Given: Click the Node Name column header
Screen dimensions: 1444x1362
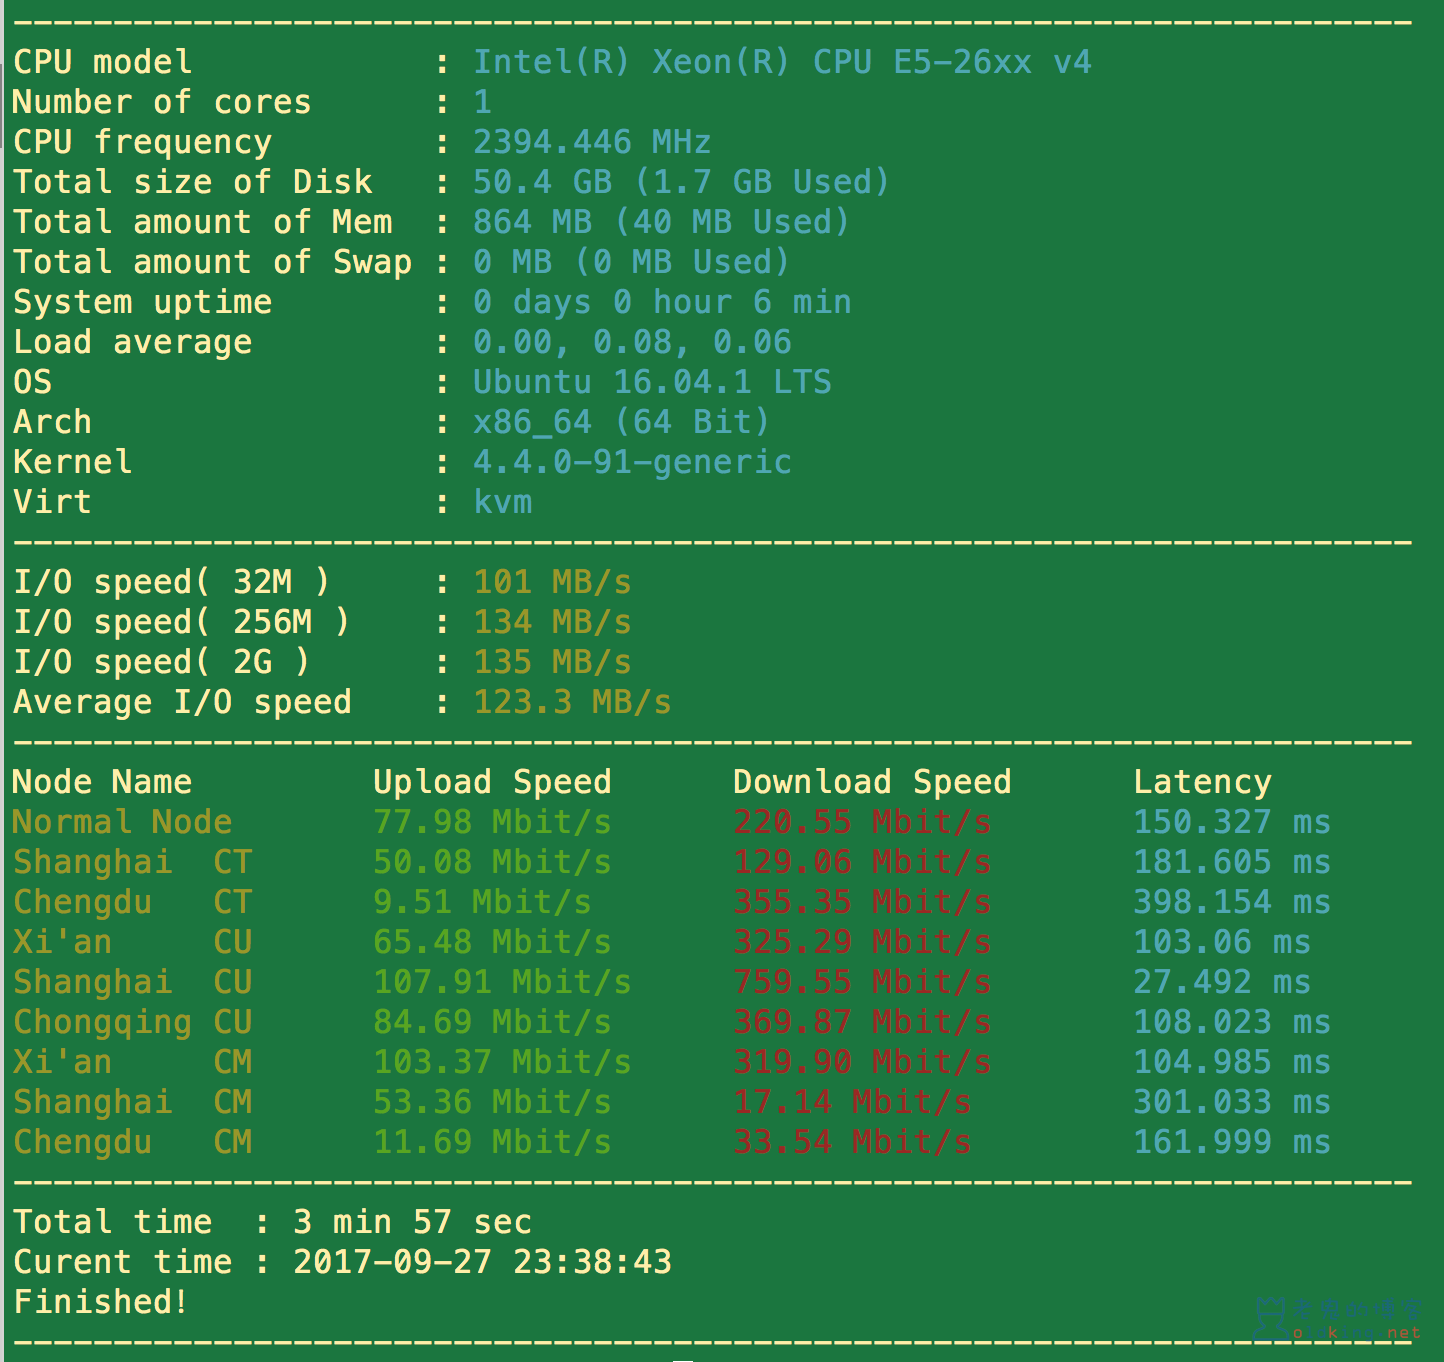Looking at the screenshot, I should (x=102, y=782).
